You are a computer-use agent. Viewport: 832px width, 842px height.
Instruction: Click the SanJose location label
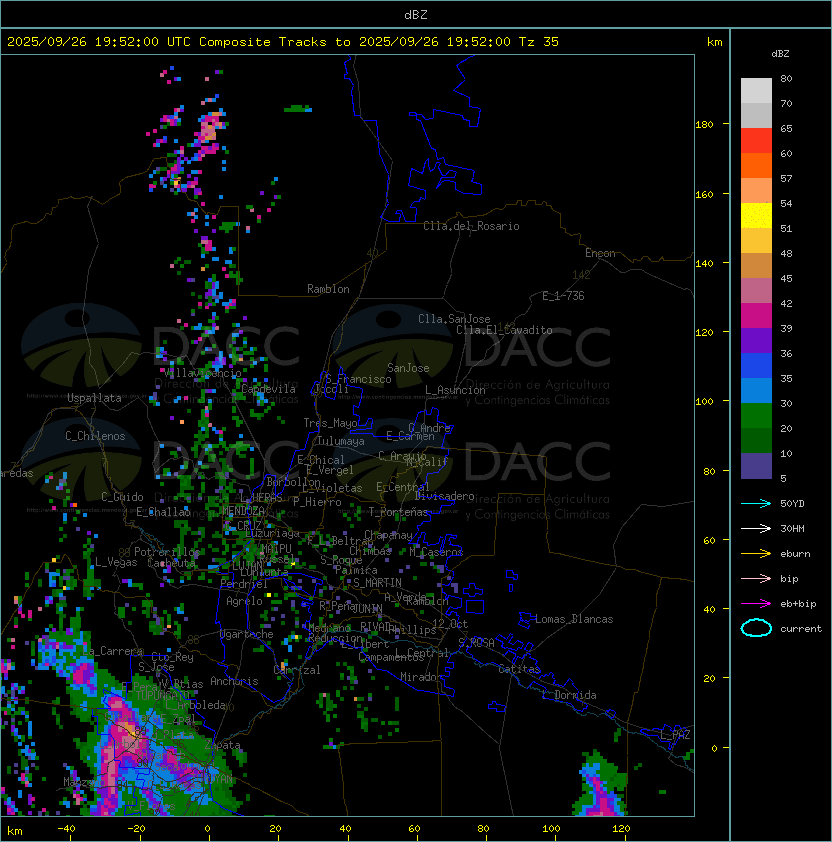tap(408, 368)
